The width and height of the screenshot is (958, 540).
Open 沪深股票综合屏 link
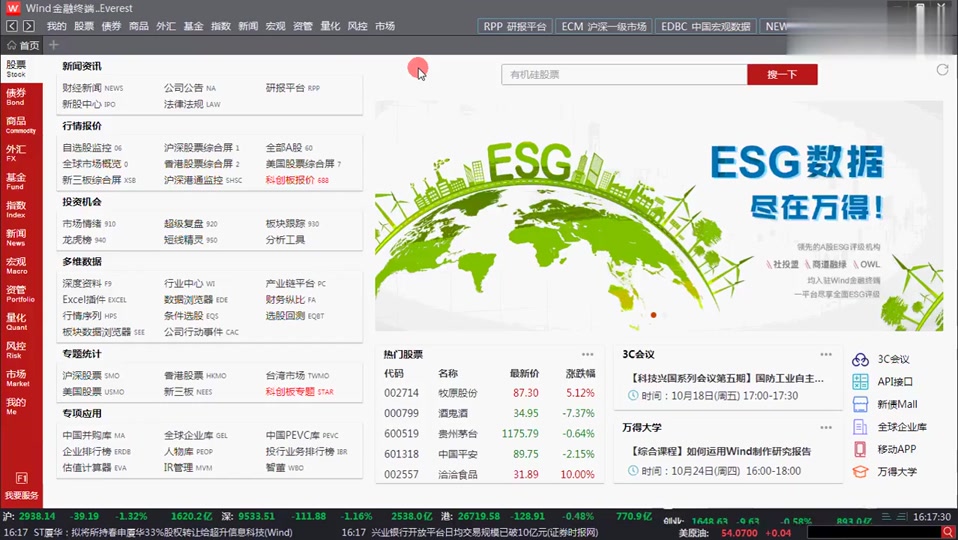click(x=201, y=147)
